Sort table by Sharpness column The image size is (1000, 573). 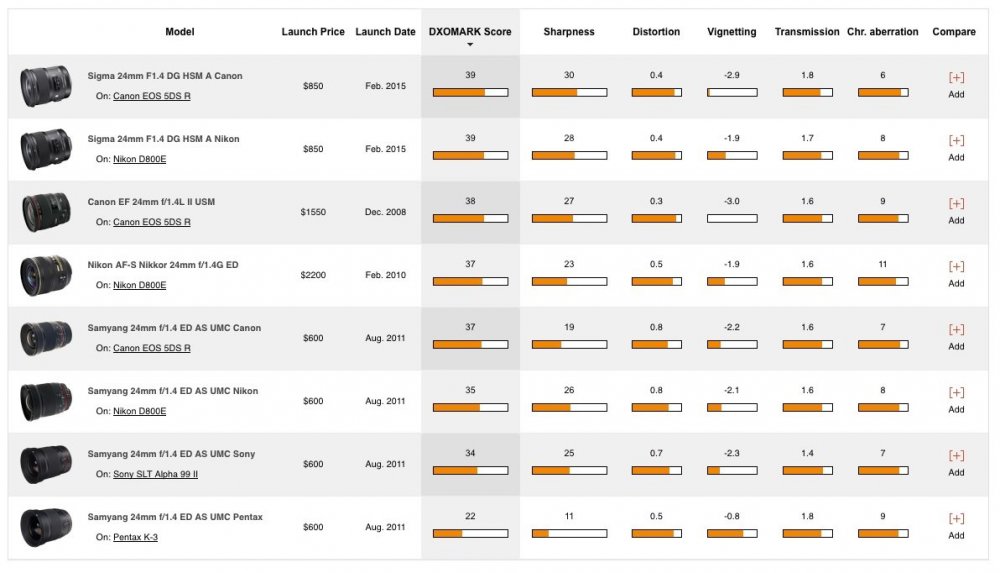569,32
